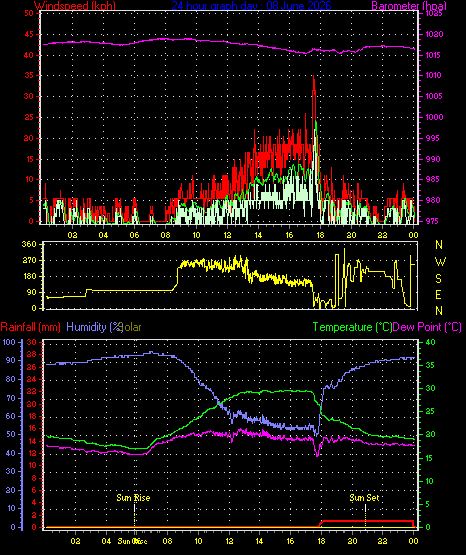This screenshot has height=555, width=466.
Task: Select the 25 value on temperature axis
Action: pyautogui.click(x=430, y=411)
